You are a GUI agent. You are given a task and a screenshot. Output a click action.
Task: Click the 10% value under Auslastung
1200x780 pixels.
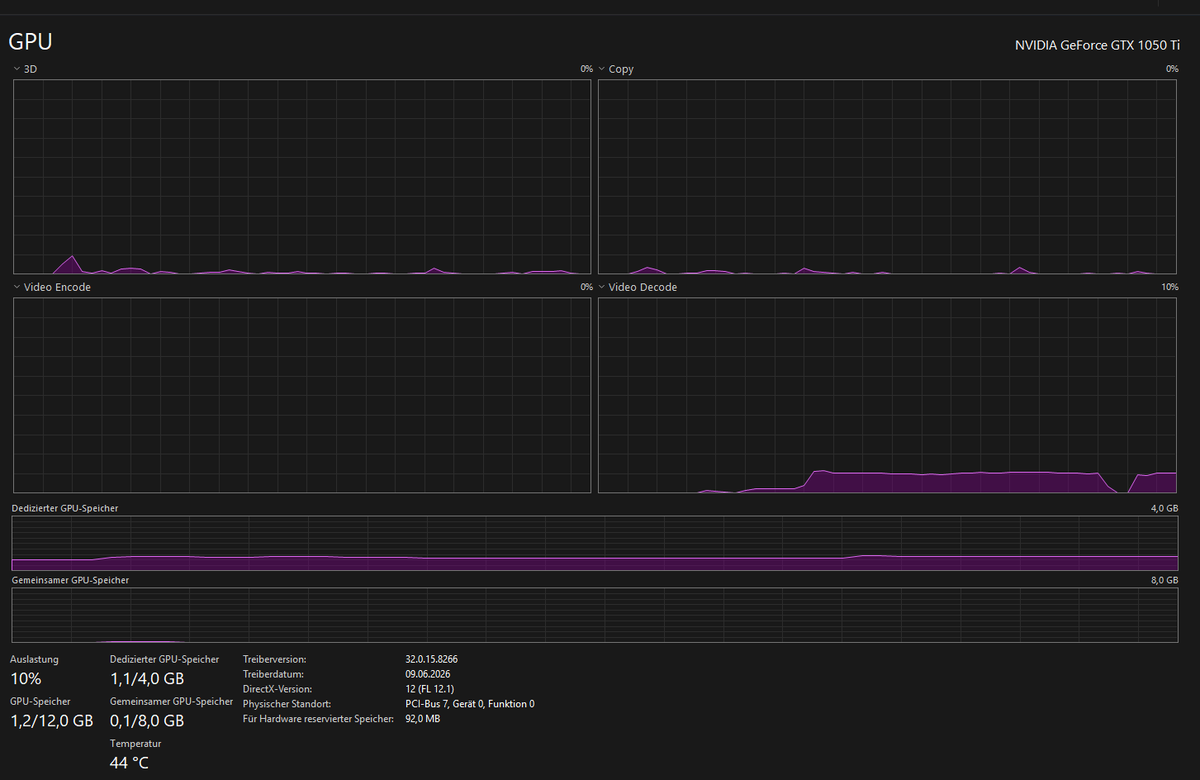pos(26,678)
